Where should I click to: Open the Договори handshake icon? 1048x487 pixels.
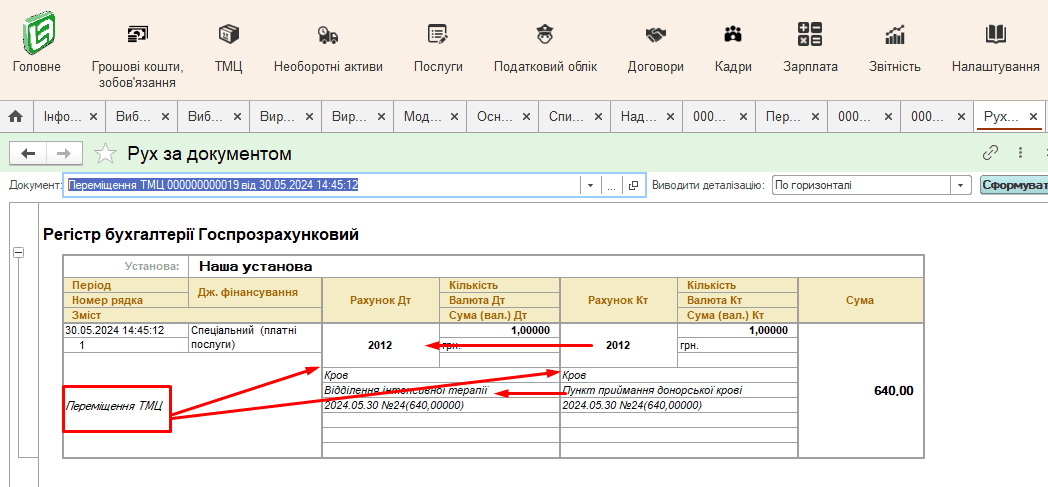pos(655,34)
